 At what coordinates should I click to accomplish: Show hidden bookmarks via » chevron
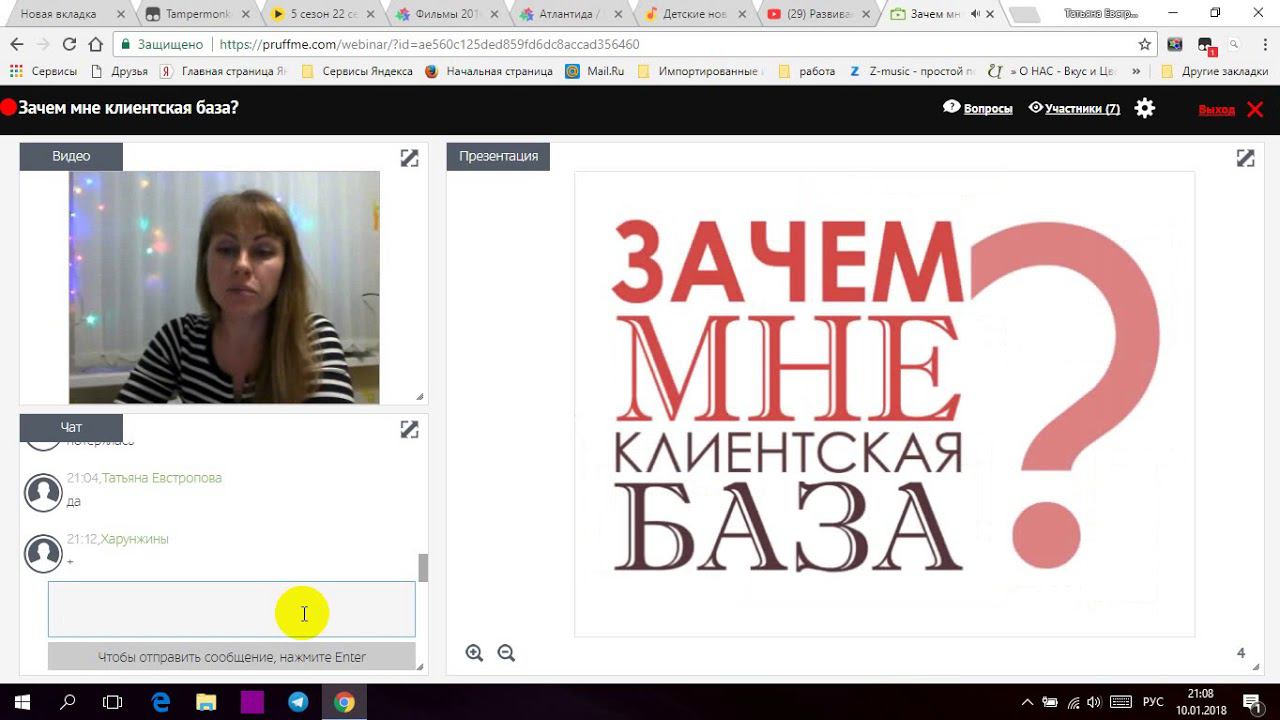pyautogui.click(x=1135, y=71)
